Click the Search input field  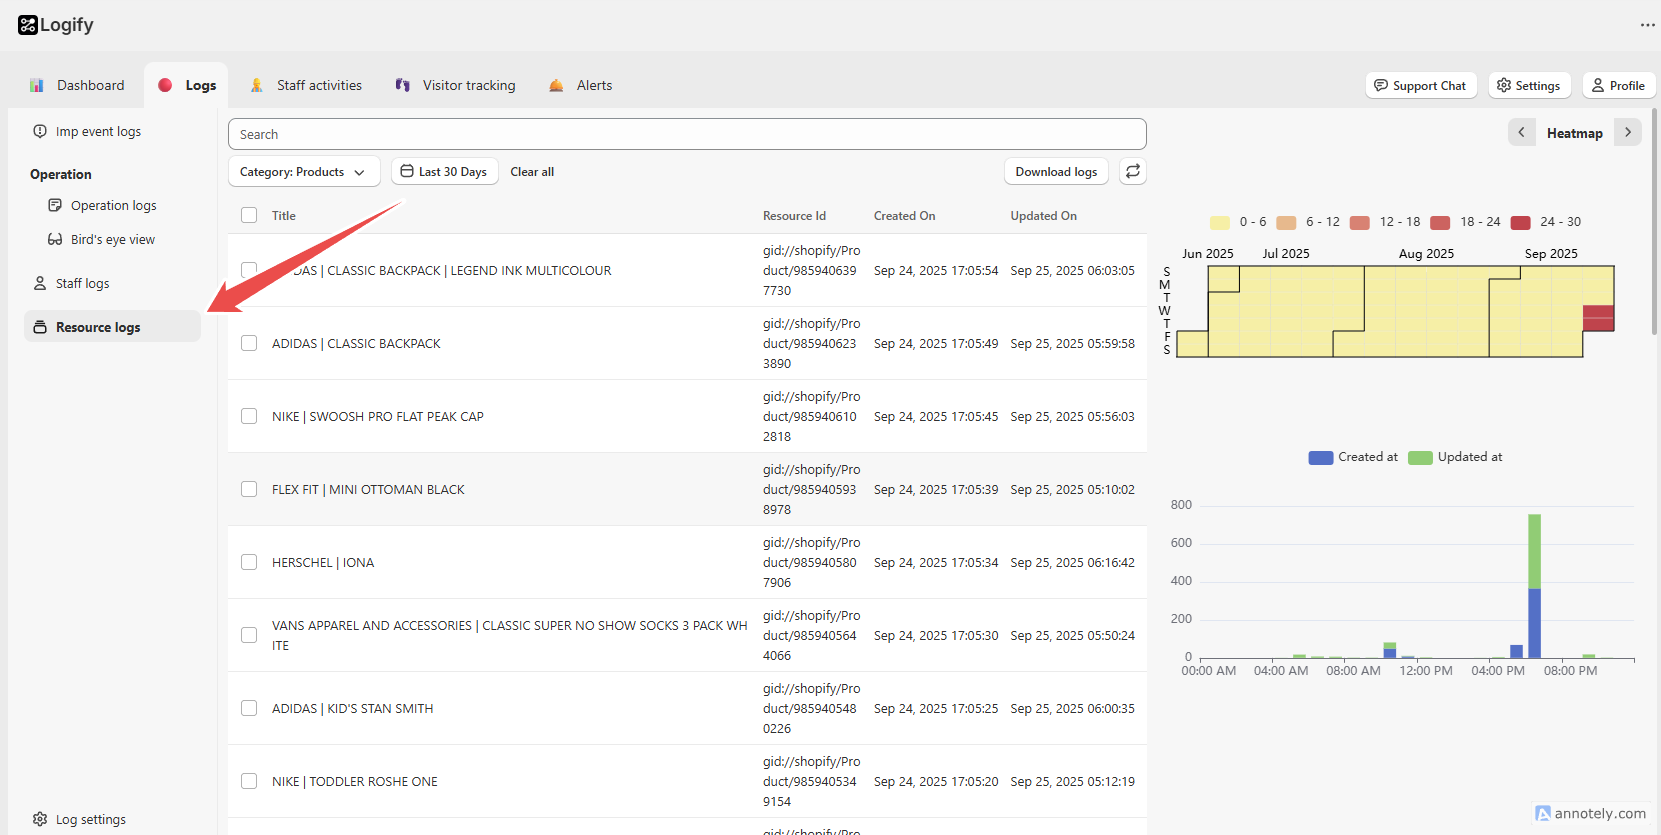(687, 134)
